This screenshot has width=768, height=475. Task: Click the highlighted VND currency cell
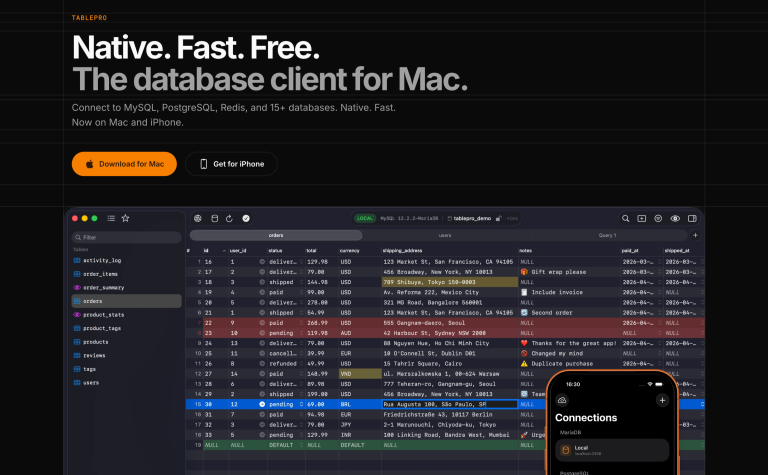(360, 374)
